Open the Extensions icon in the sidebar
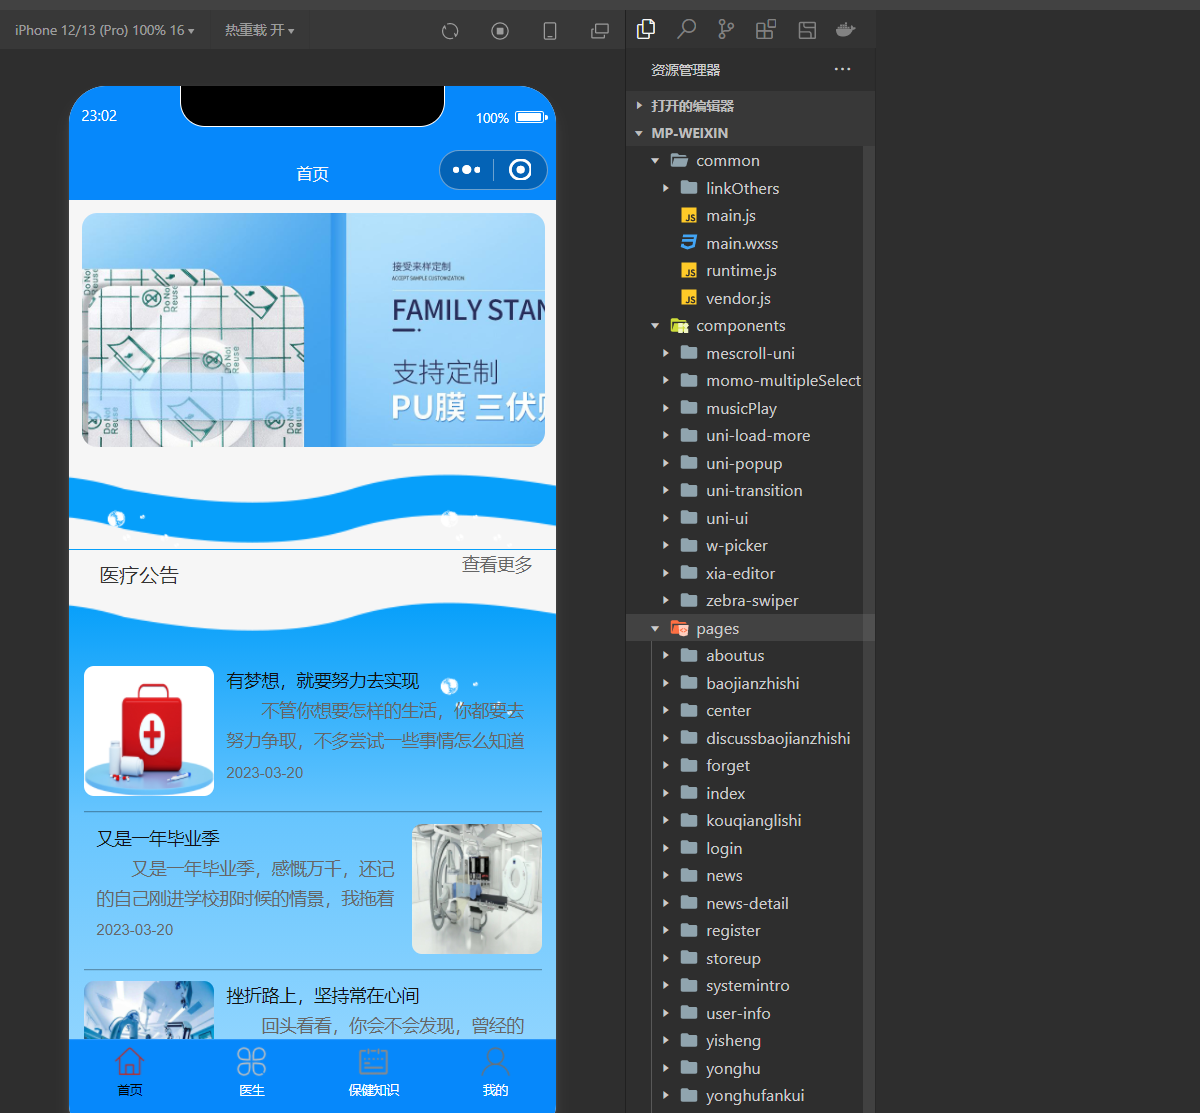 pos(765,30)
